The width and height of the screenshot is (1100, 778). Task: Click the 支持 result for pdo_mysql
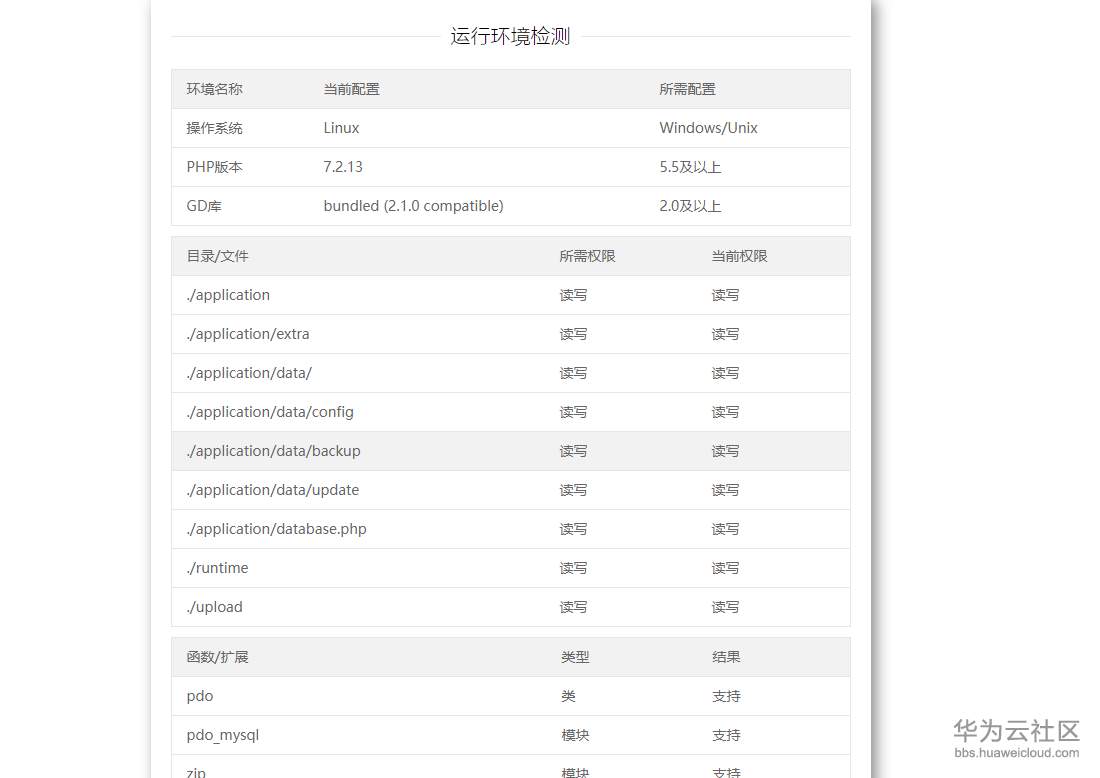[x=726, y=735]
